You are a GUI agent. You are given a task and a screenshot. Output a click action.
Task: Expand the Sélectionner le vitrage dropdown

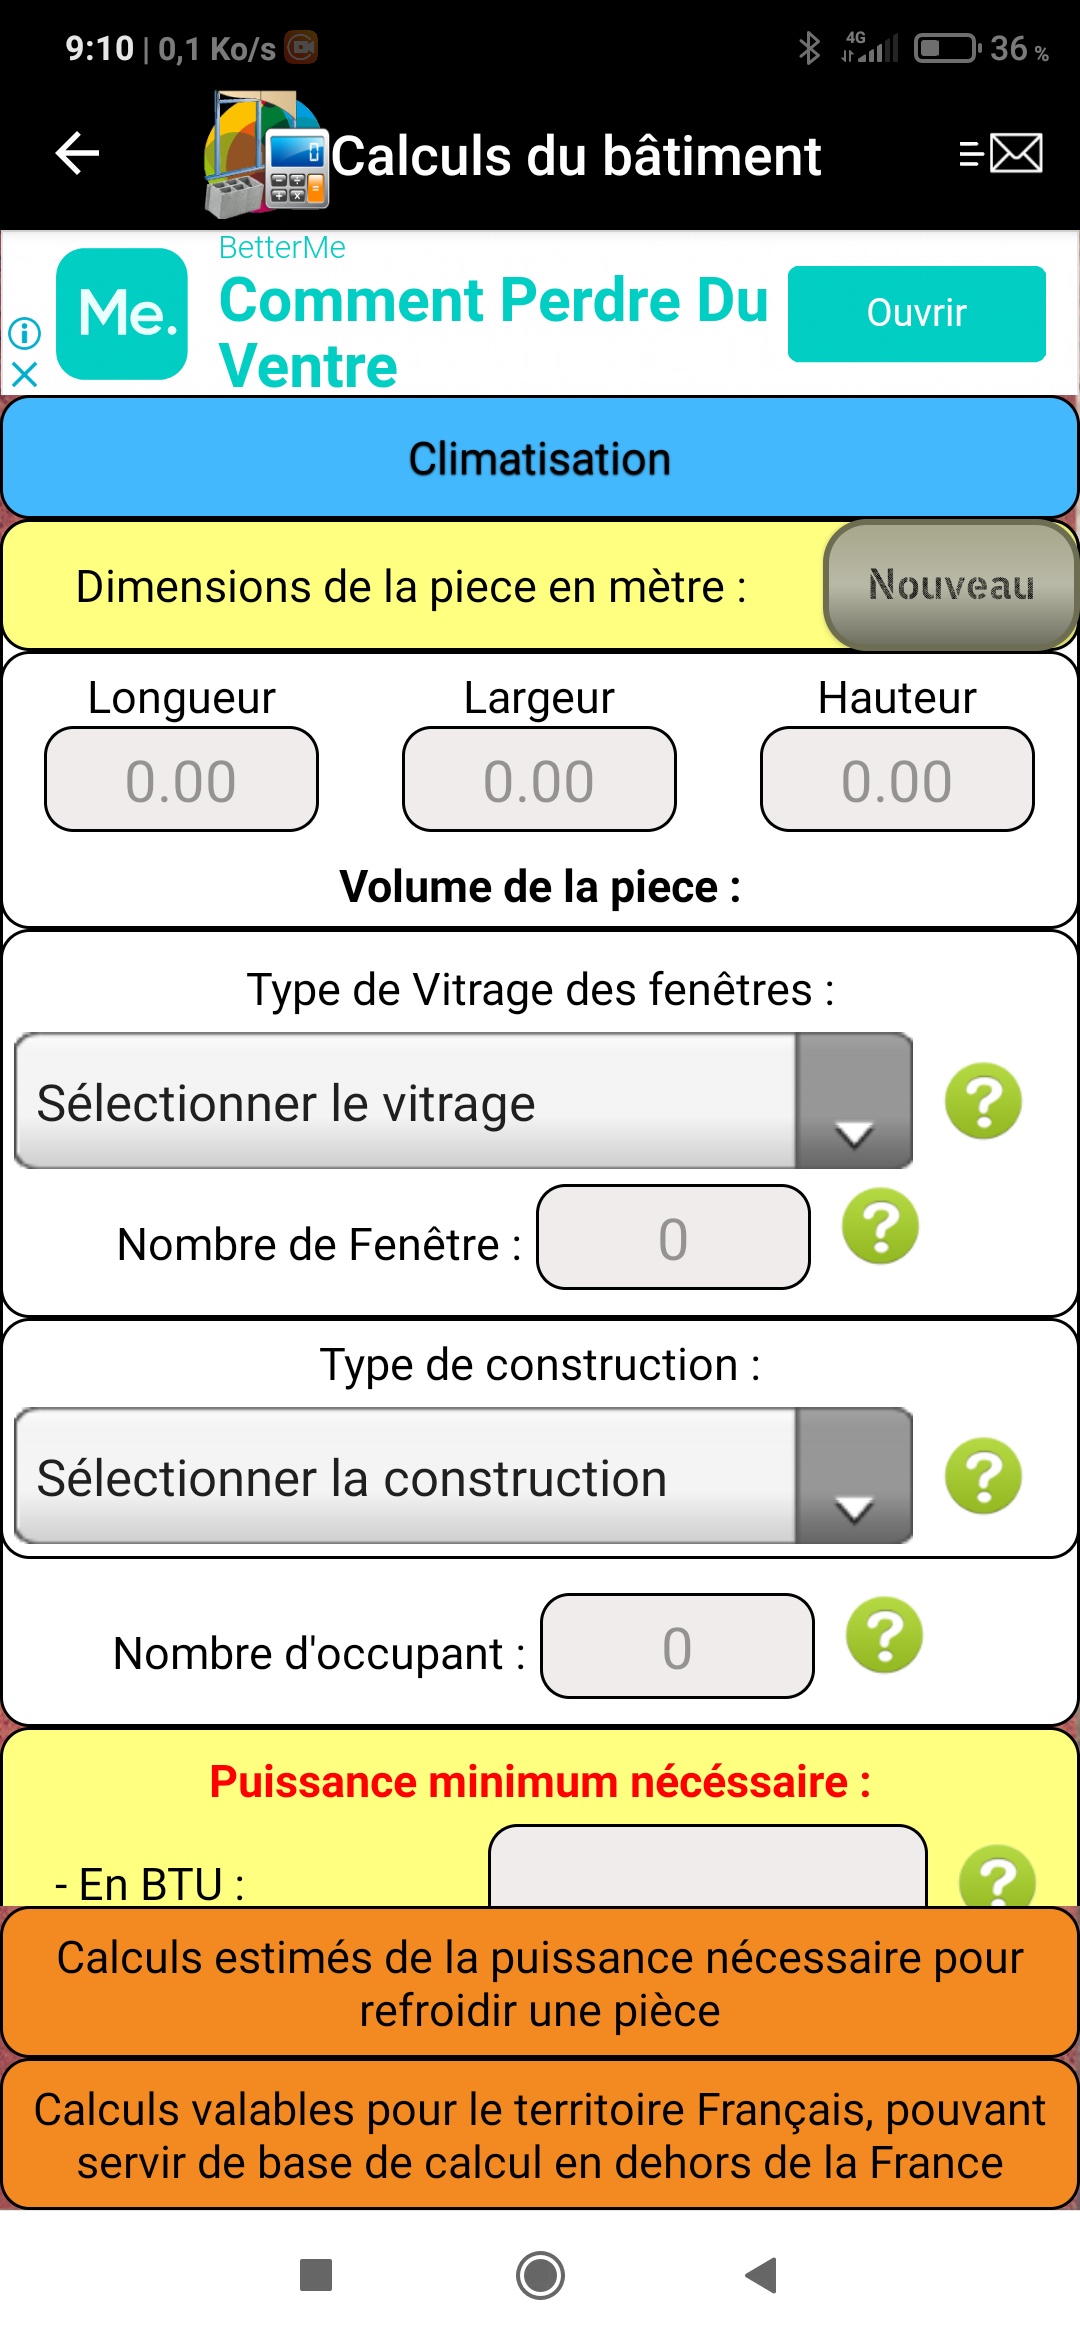[464, 1101]
